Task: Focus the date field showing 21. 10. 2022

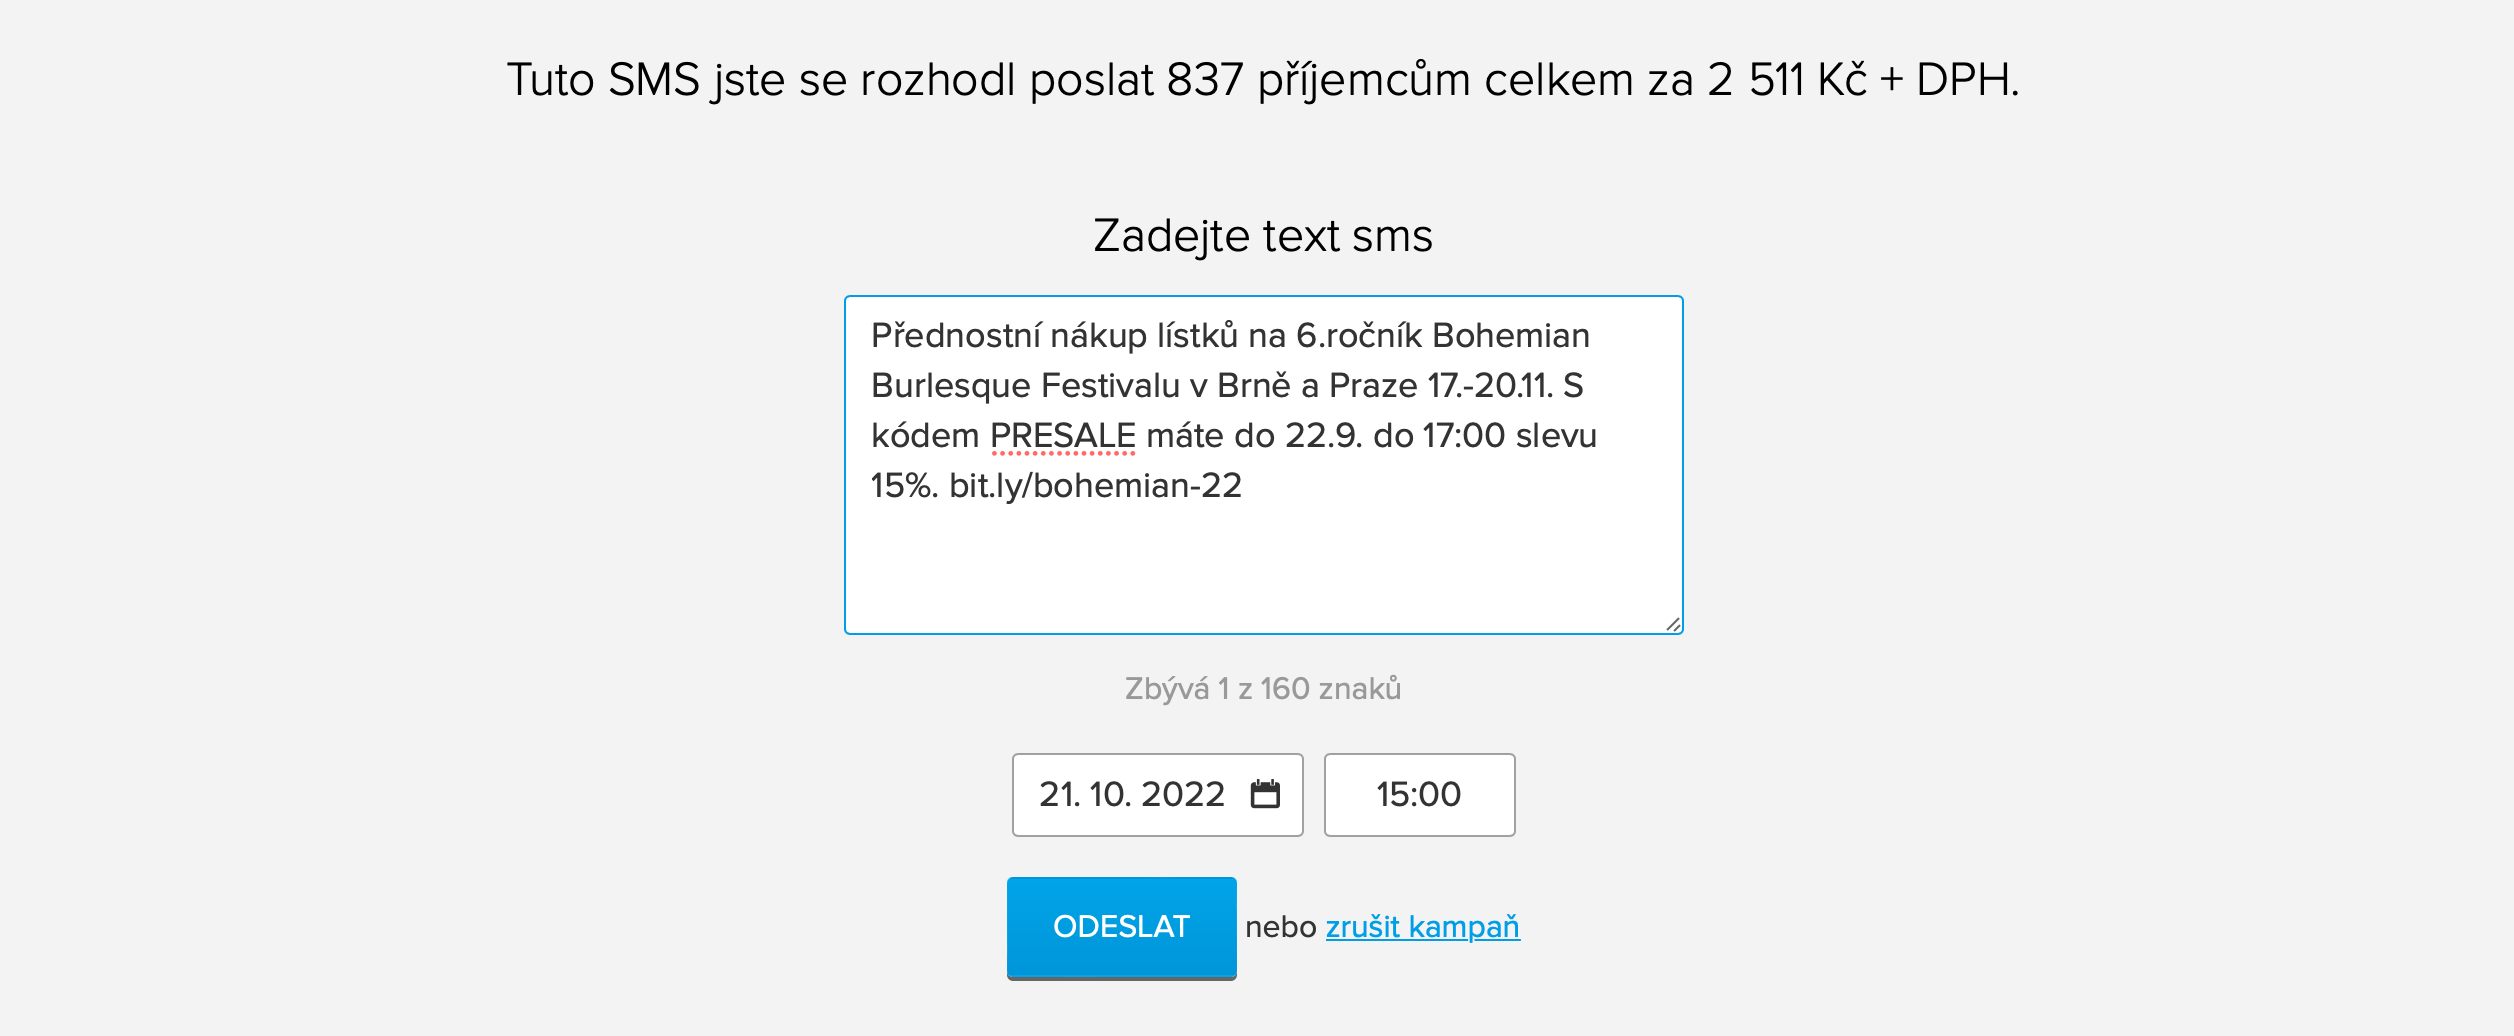Action: pos(1131,794)
